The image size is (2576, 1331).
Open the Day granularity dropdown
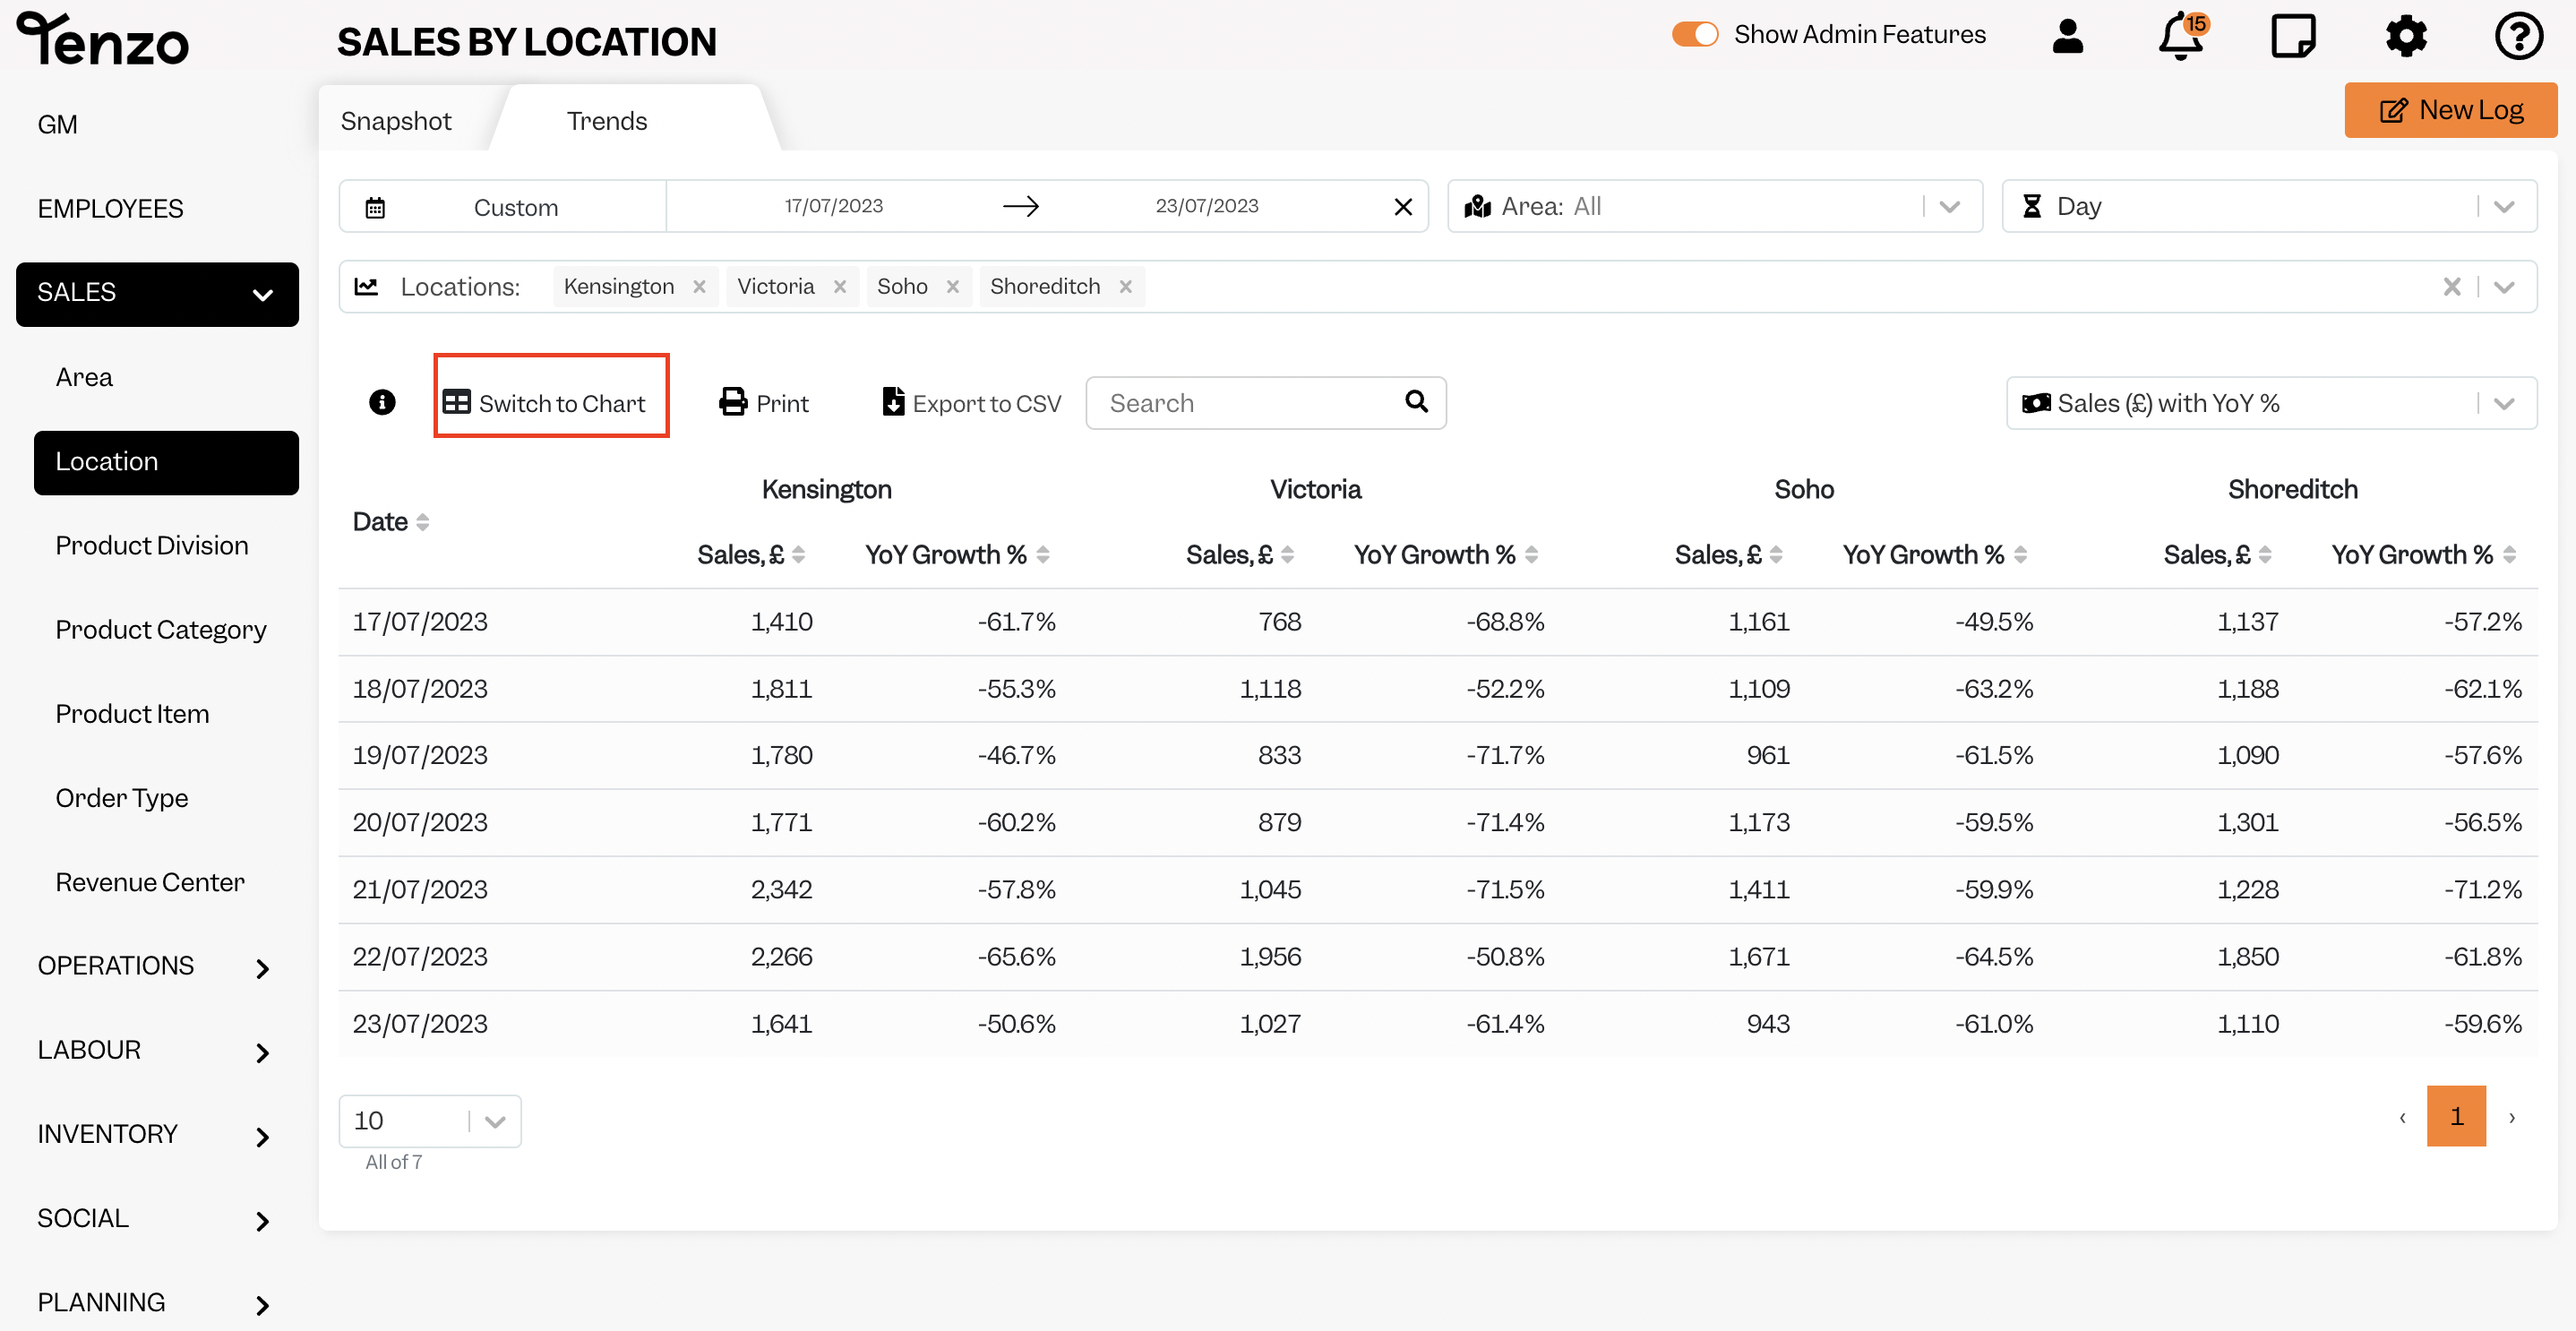click(x=2268, y=207)
